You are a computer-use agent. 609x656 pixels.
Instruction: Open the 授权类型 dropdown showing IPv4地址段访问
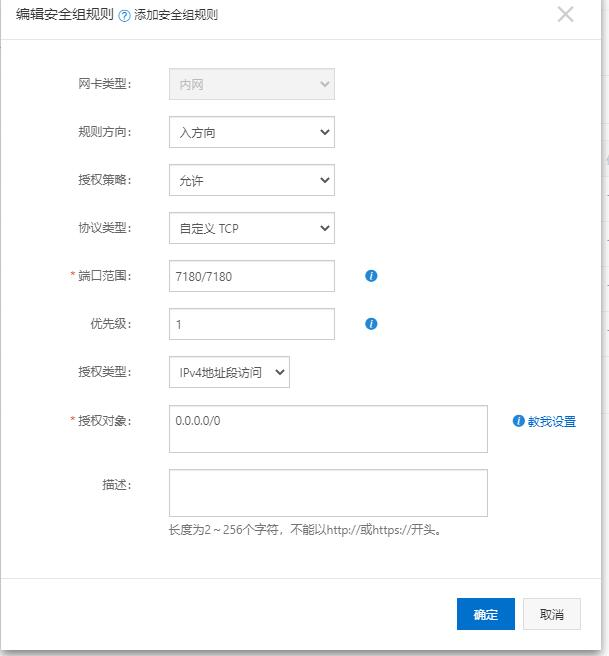pos(228,372)
